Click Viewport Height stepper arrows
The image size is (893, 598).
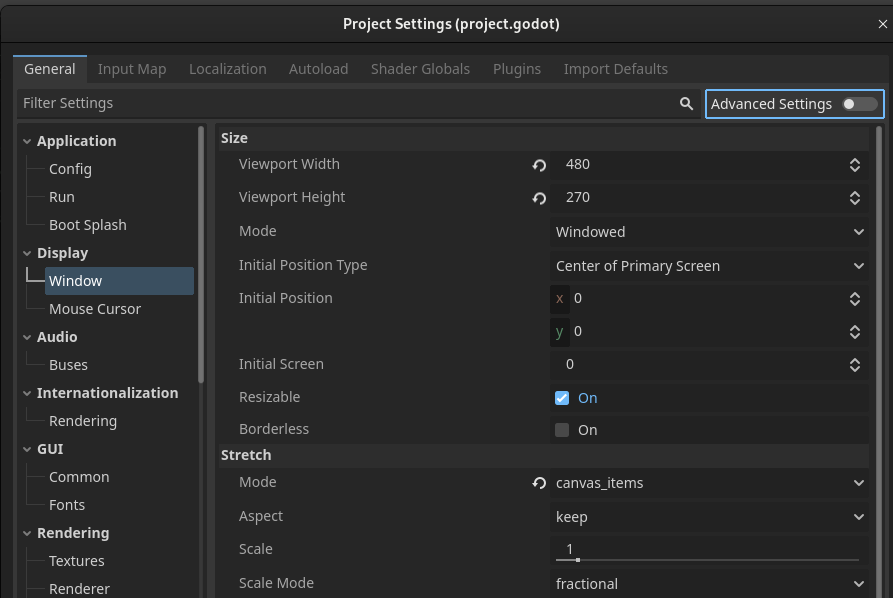point(854,198)
